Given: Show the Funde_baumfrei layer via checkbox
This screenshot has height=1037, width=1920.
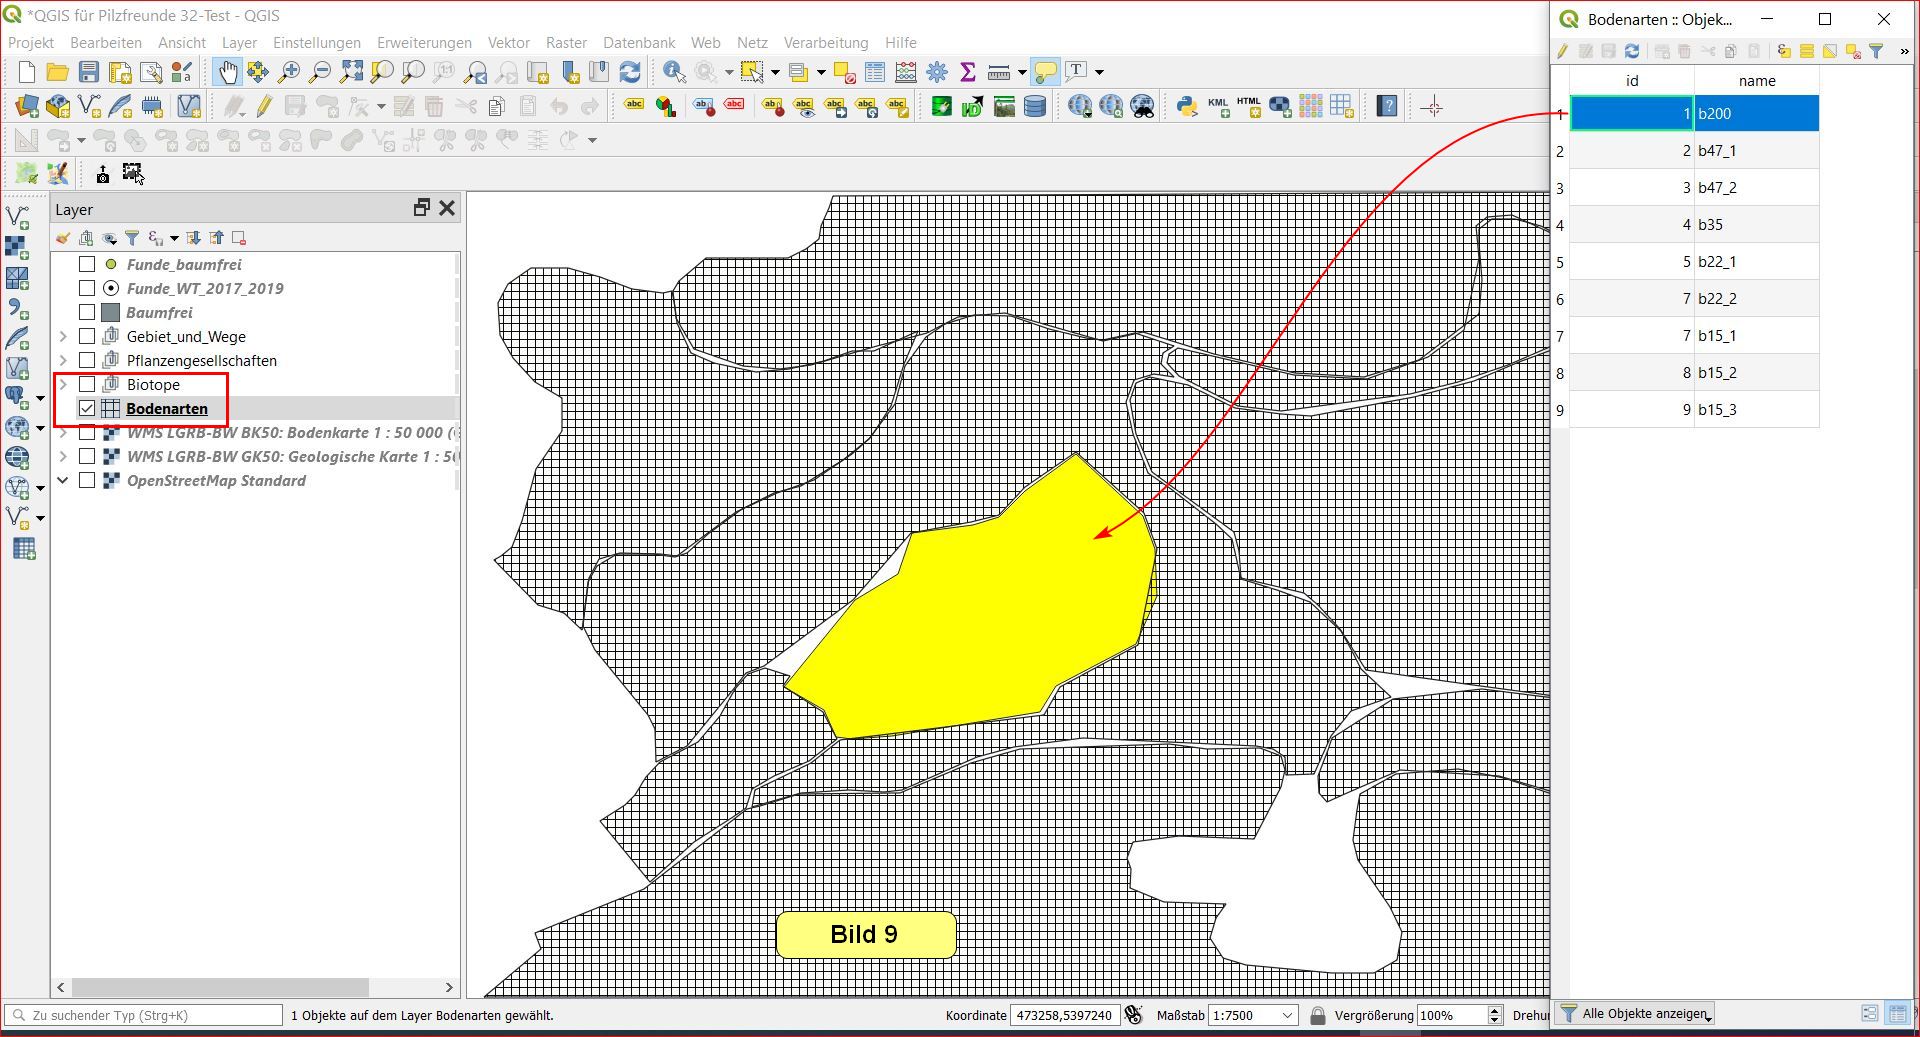Looking at the screenshot, I should pyautogui.click(x=87, y=264).
